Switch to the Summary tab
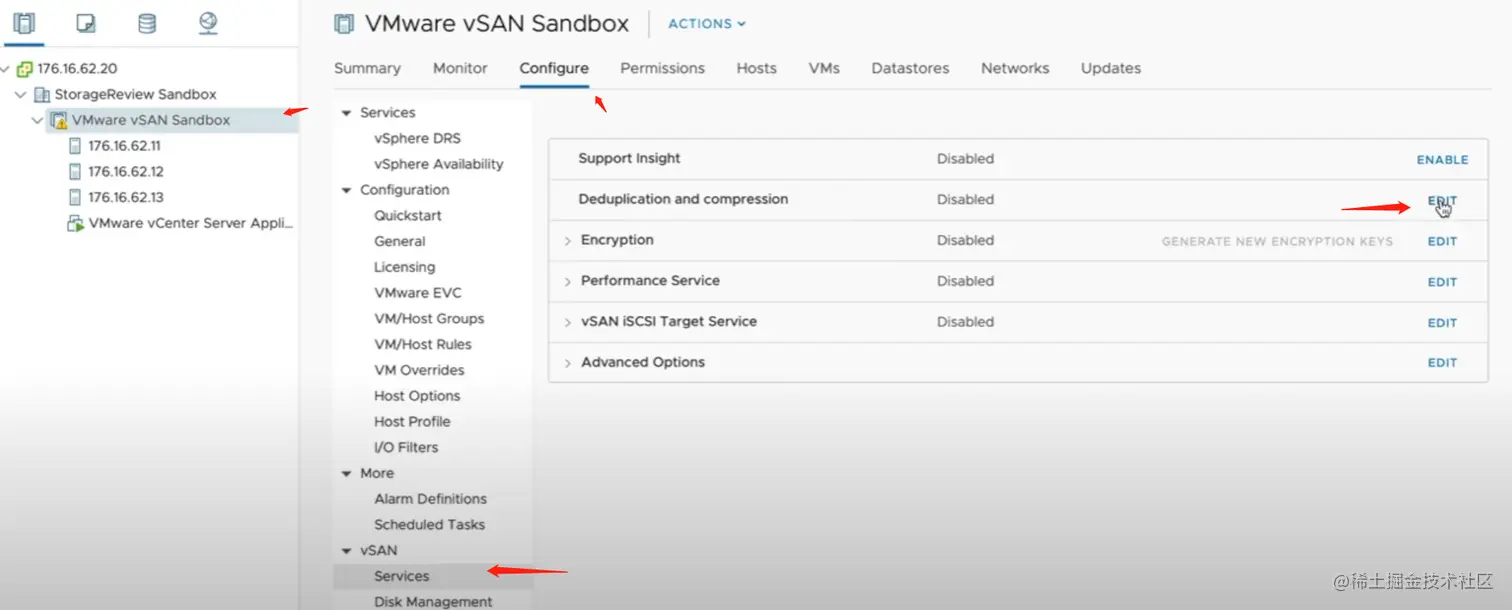The height and width of the screenshot is (610, 1512). [367, 68]
